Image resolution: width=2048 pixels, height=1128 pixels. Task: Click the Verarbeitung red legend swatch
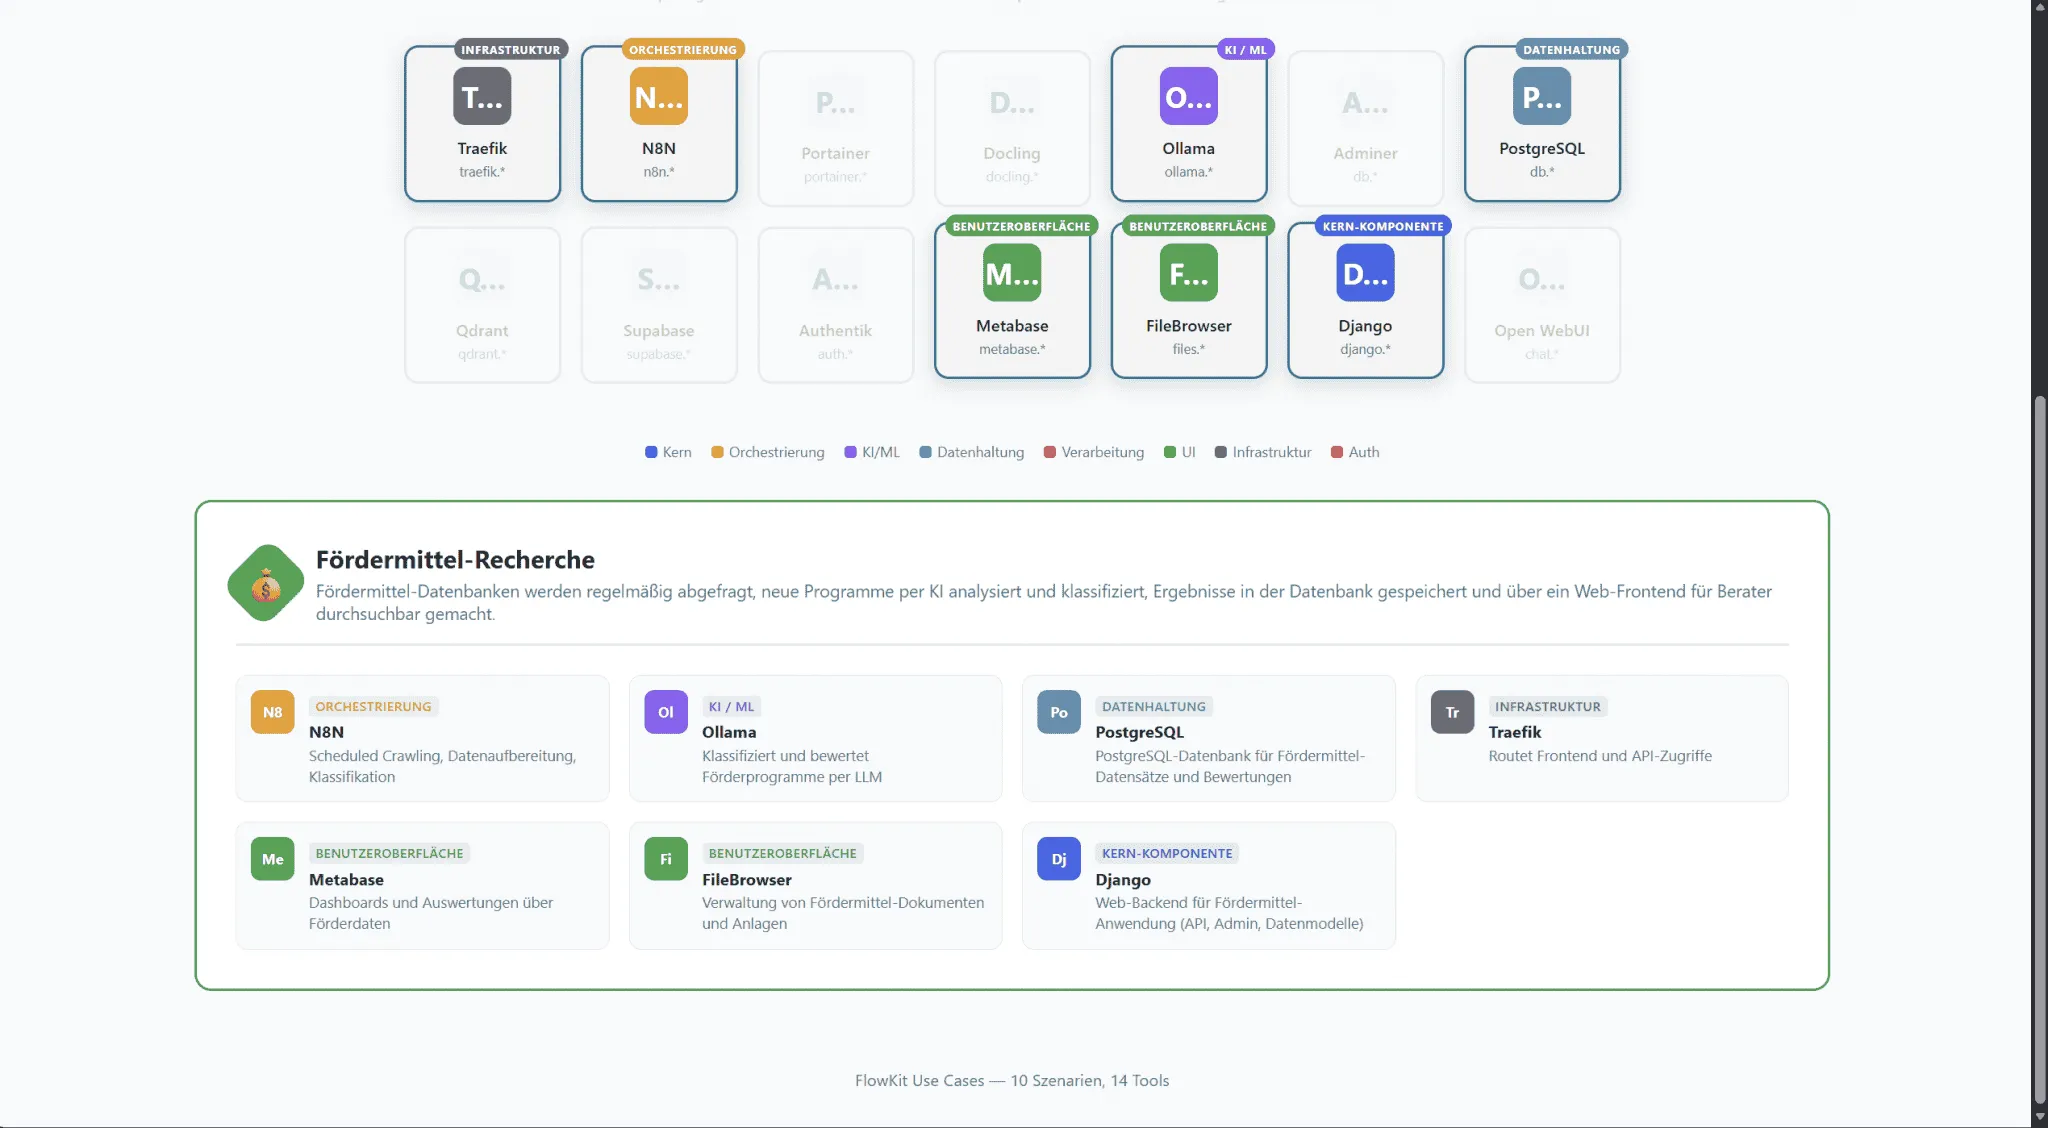[1050, 452]
